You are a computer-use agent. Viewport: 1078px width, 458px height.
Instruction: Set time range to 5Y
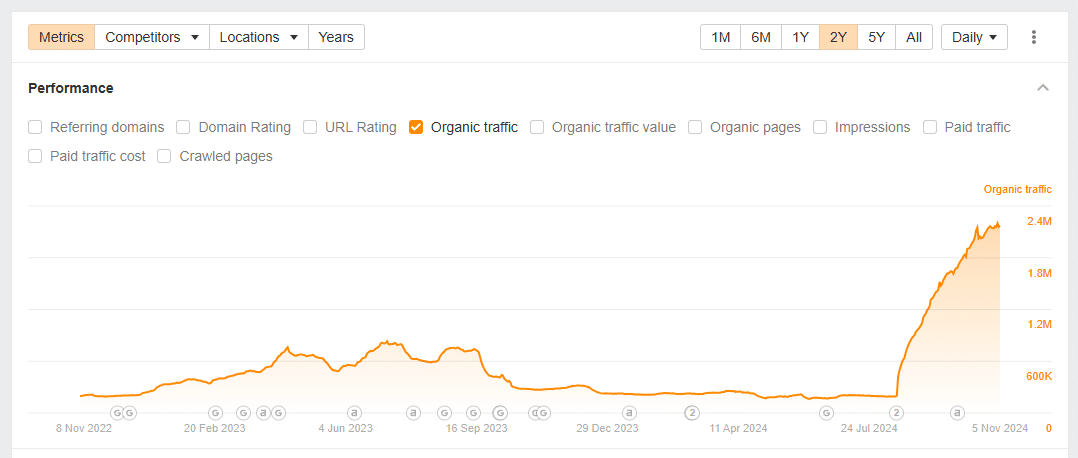[876, 37]
